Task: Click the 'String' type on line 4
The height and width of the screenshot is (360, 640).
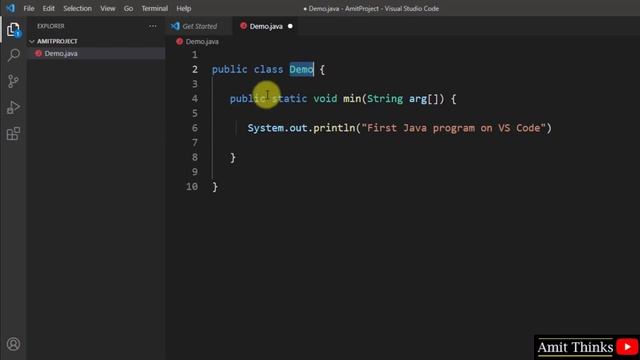Action: [385, 99]
